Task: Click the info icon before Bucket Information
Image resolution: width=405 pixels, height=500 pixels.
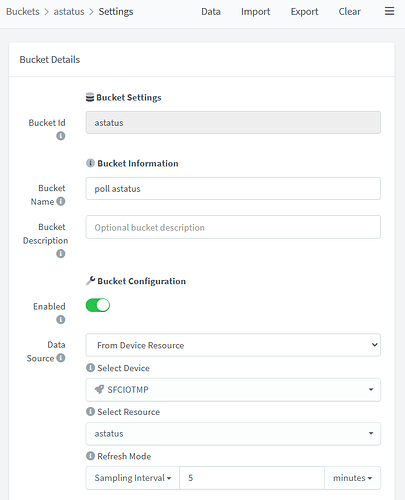Action: tap(90, 163)
